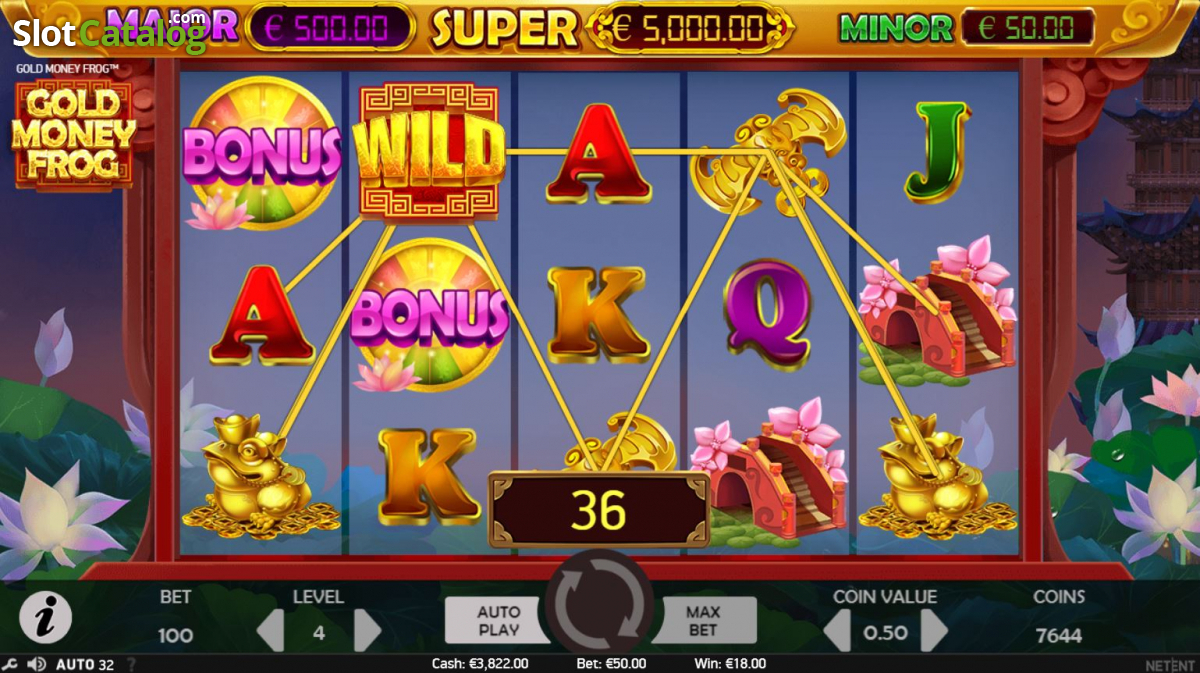Open the help question mark
Screen dimensions: 1200x673
click(x=131, y=664)
